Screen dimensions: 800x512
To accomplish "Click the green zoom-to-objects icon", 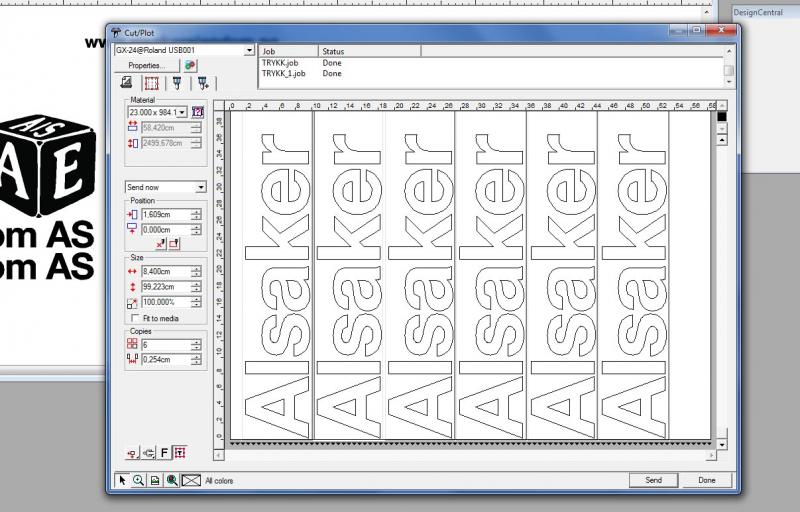I will 172,480.
